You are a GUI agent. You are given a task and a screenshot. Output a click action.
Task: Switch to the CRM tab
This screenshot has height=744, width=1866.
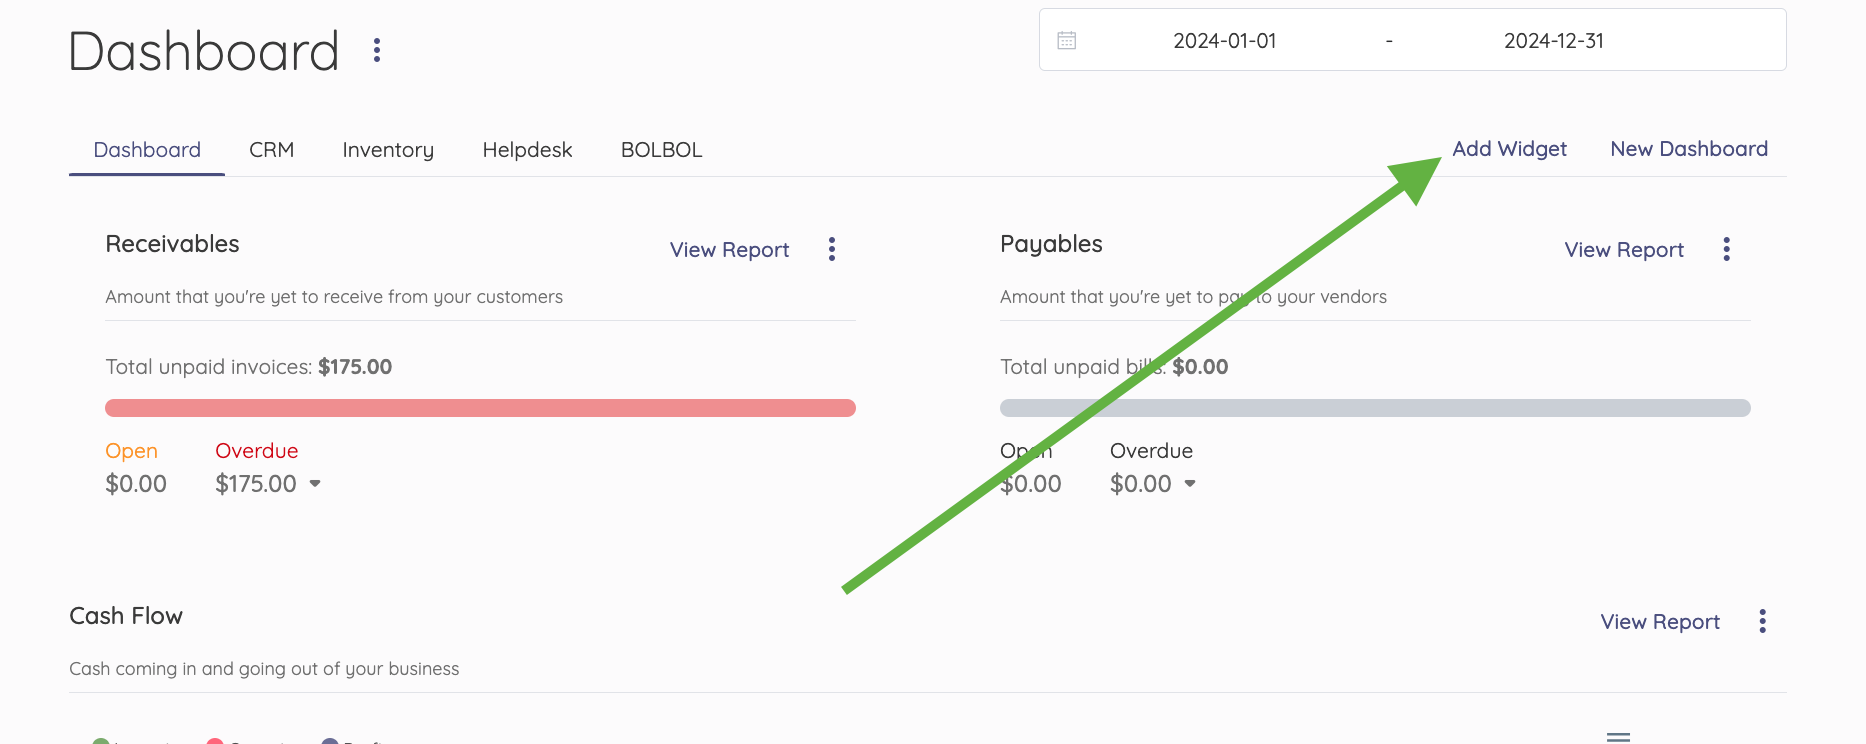pyautogui.click(x=271, y=150)
